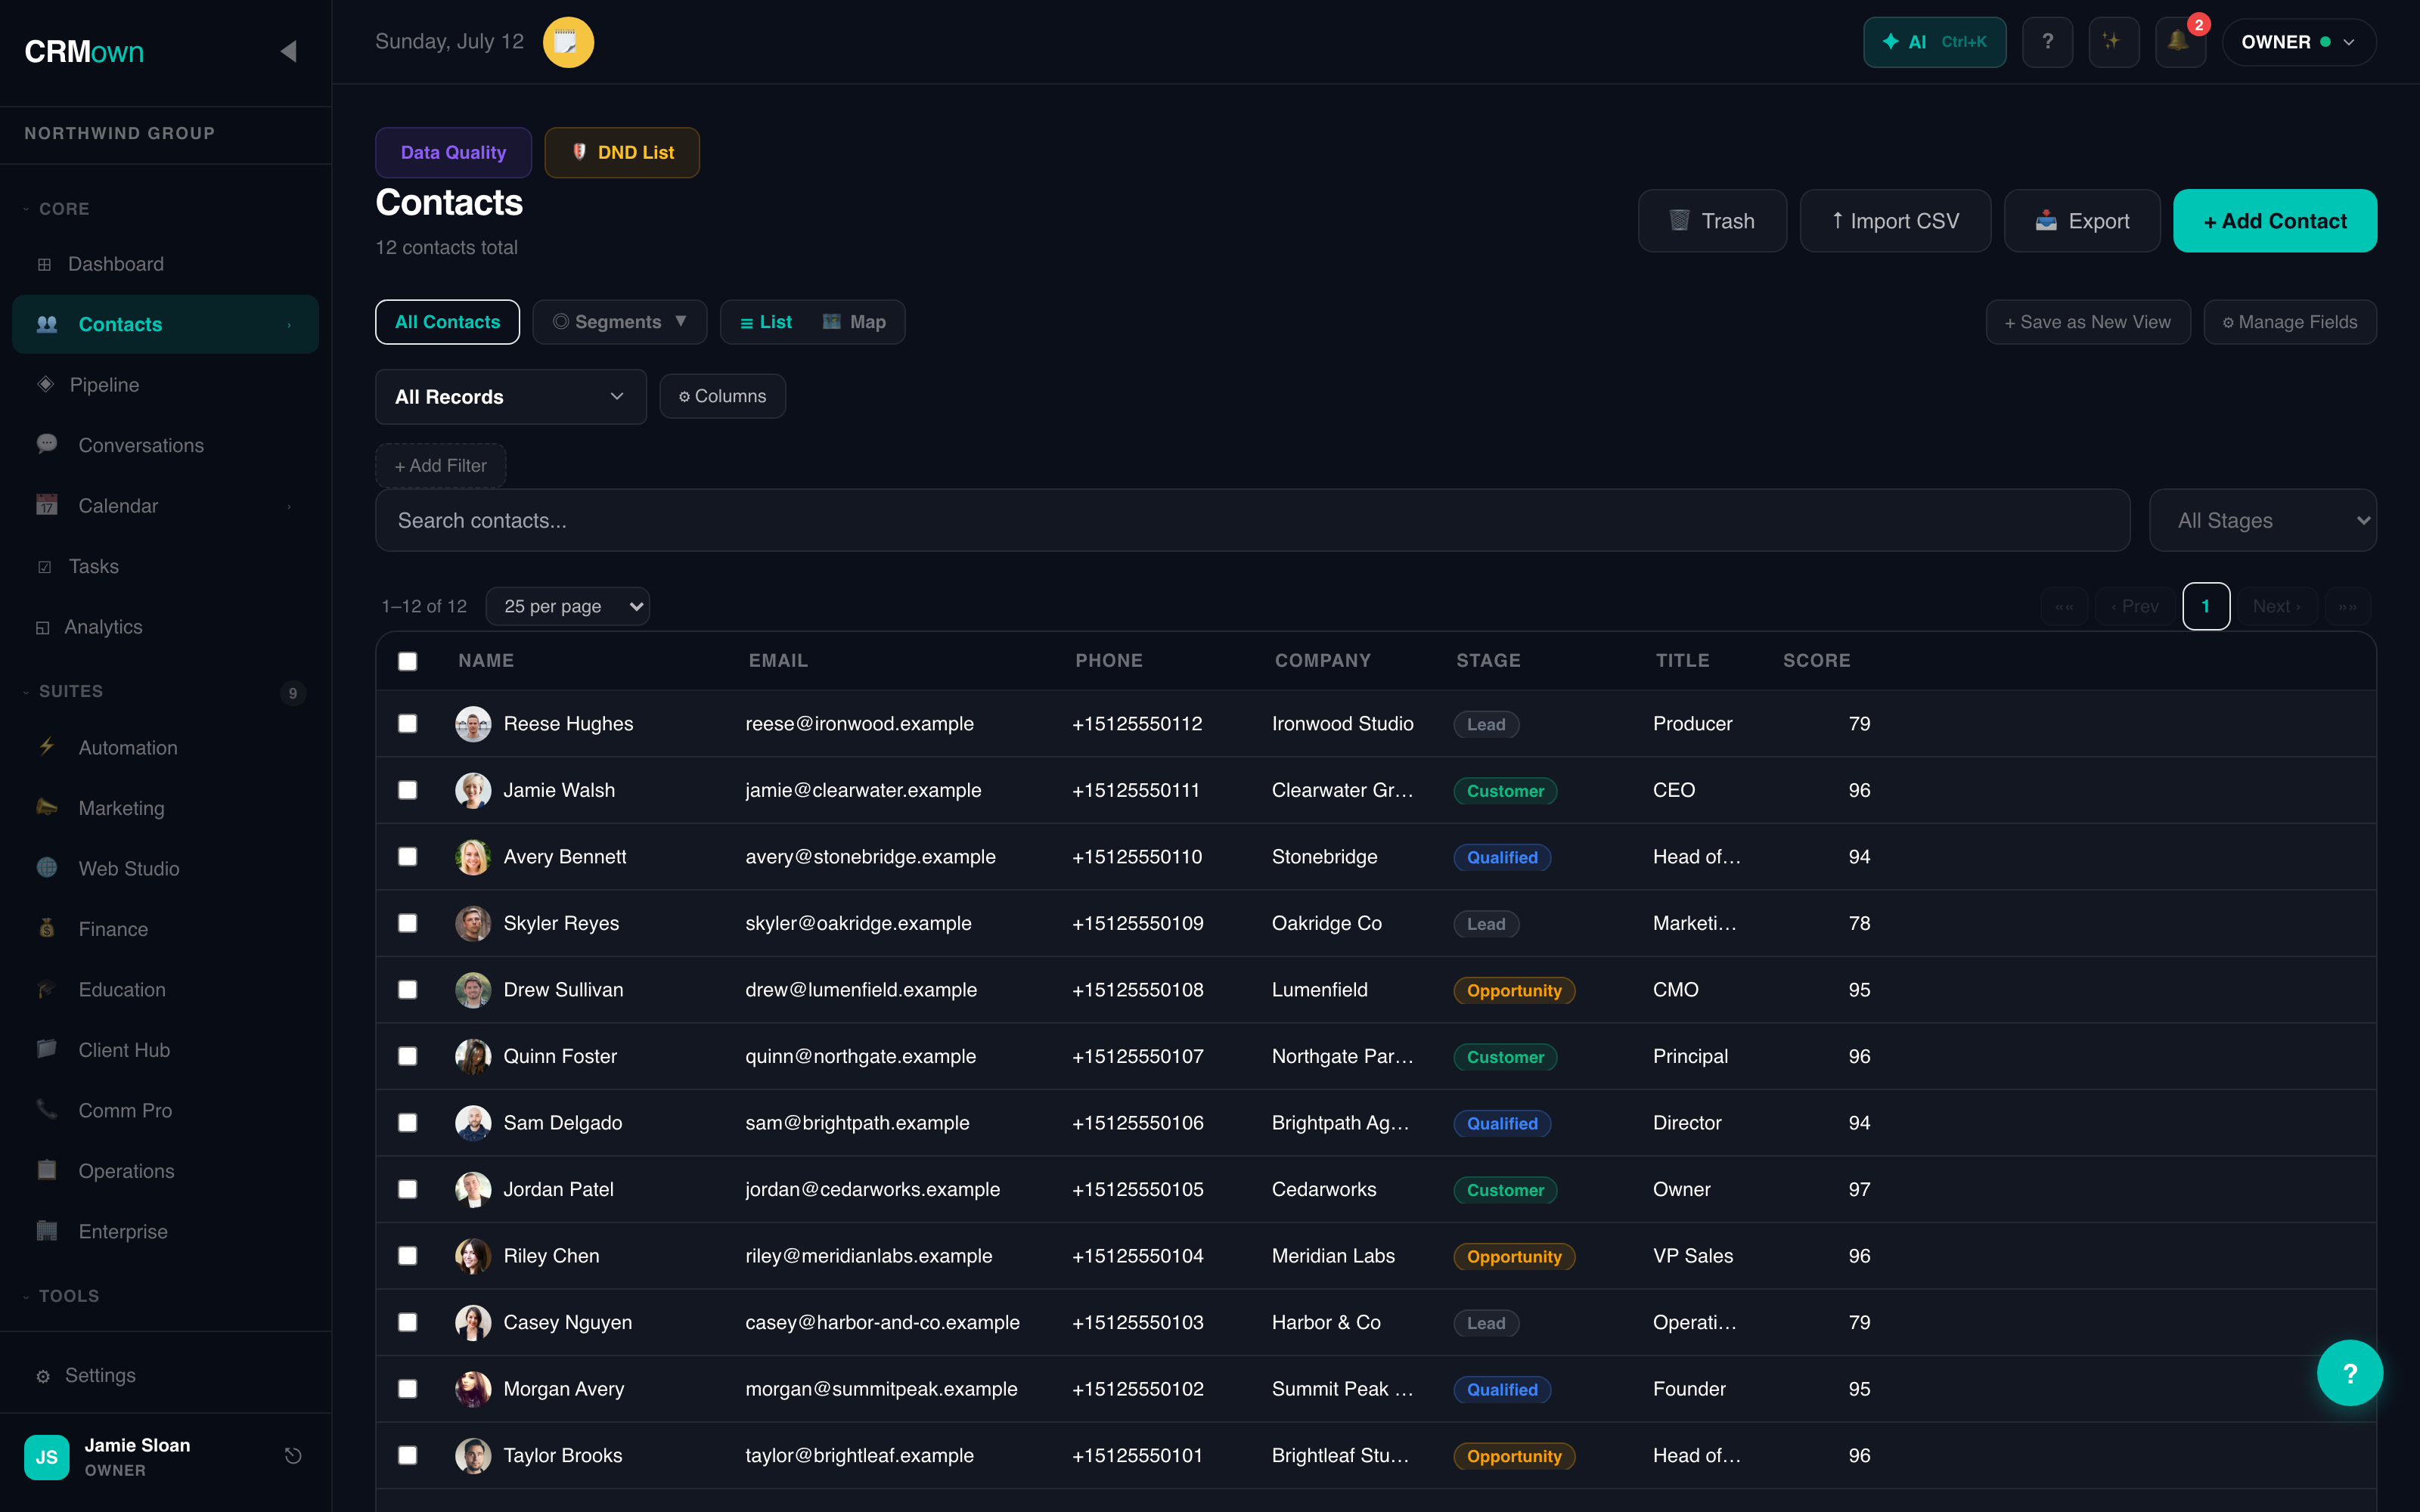Screen dimensions: 2420x1512
Task: Open the Operations suite
Action: click(x=165, y=1171)
